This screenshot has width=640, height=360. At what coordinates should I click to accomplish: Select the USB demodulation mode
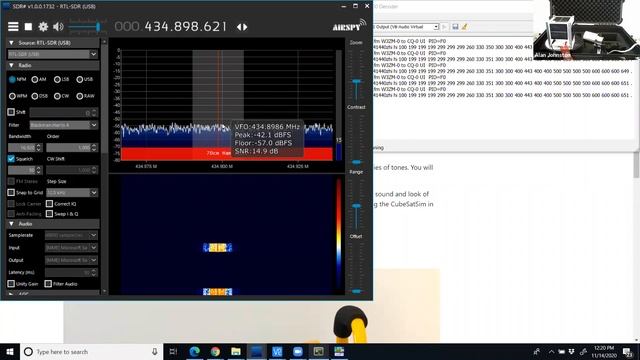pyautogui.click(x=80, y=80)
